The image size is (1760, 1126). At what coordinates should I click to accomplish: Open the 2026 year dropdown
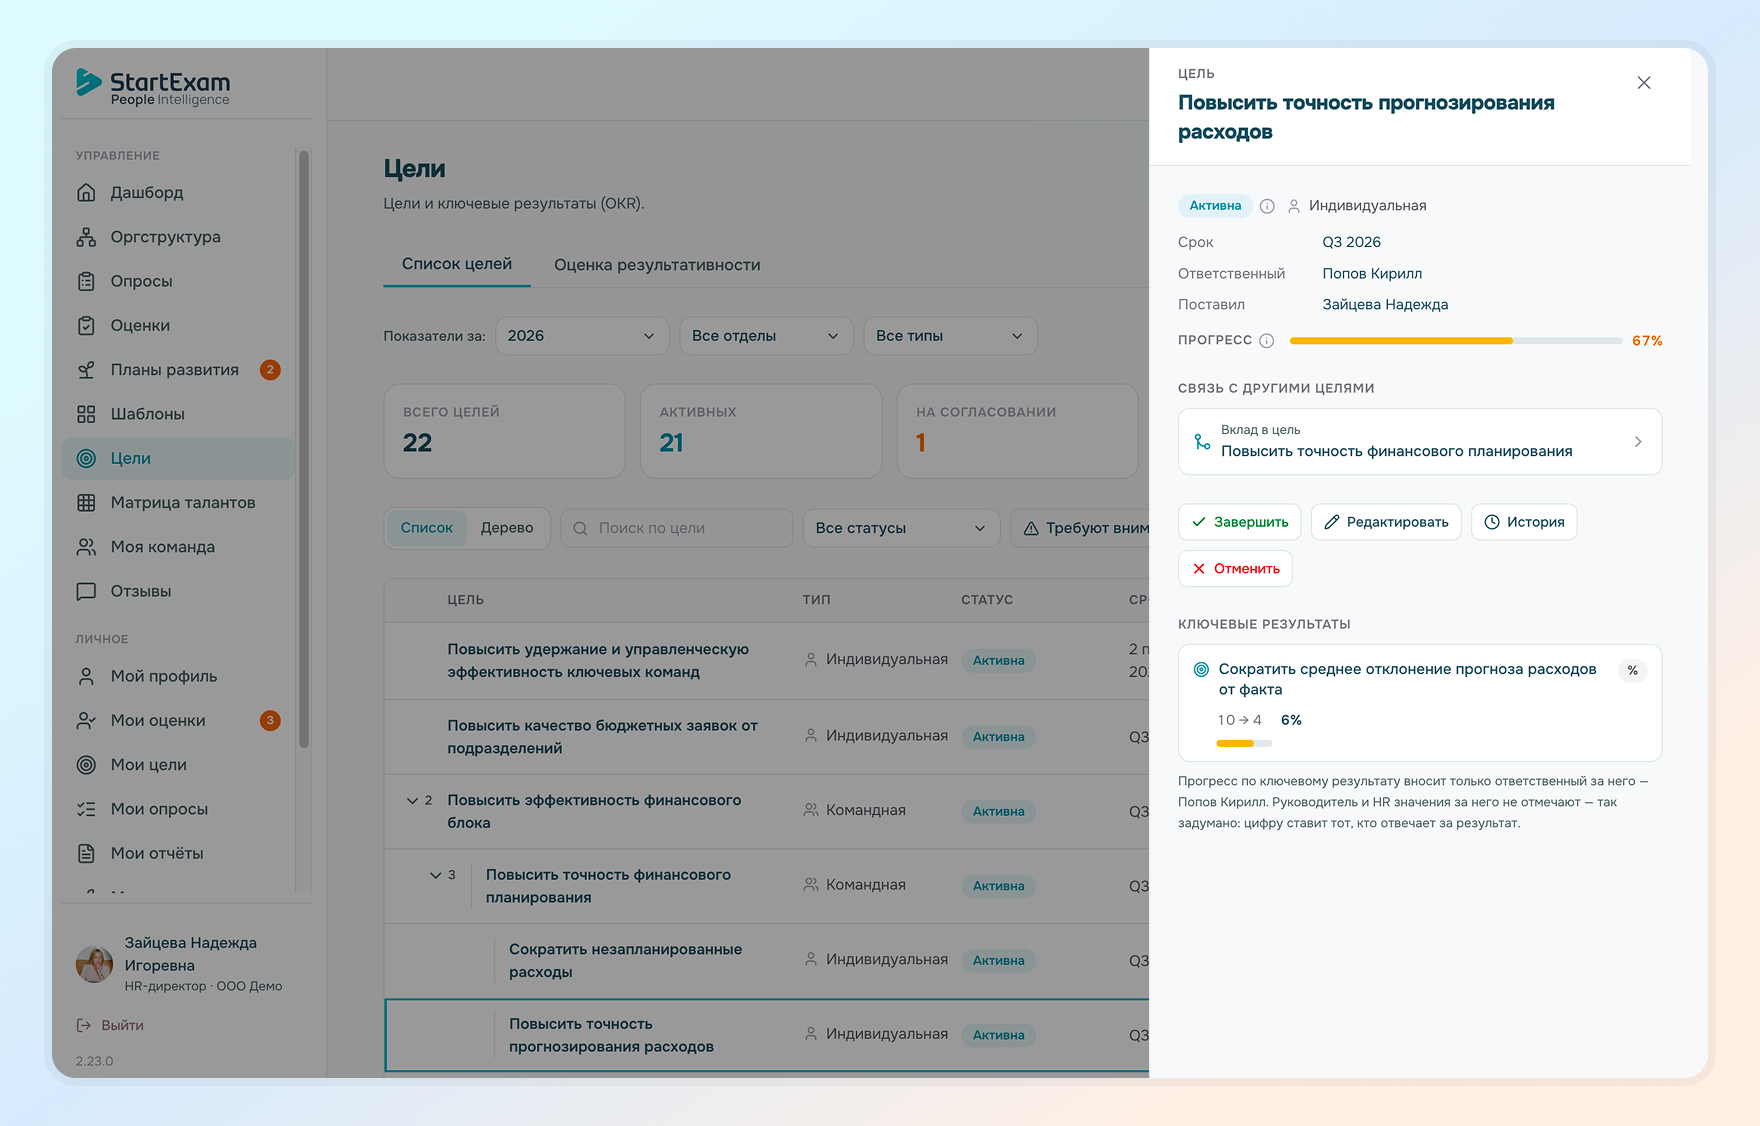pyautogui.click(x=582, y=336)
